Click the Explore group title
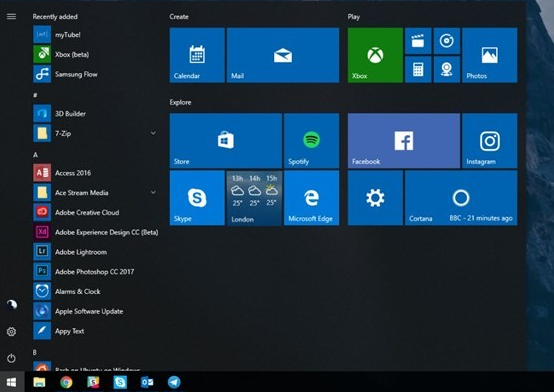 coord(180,102)
